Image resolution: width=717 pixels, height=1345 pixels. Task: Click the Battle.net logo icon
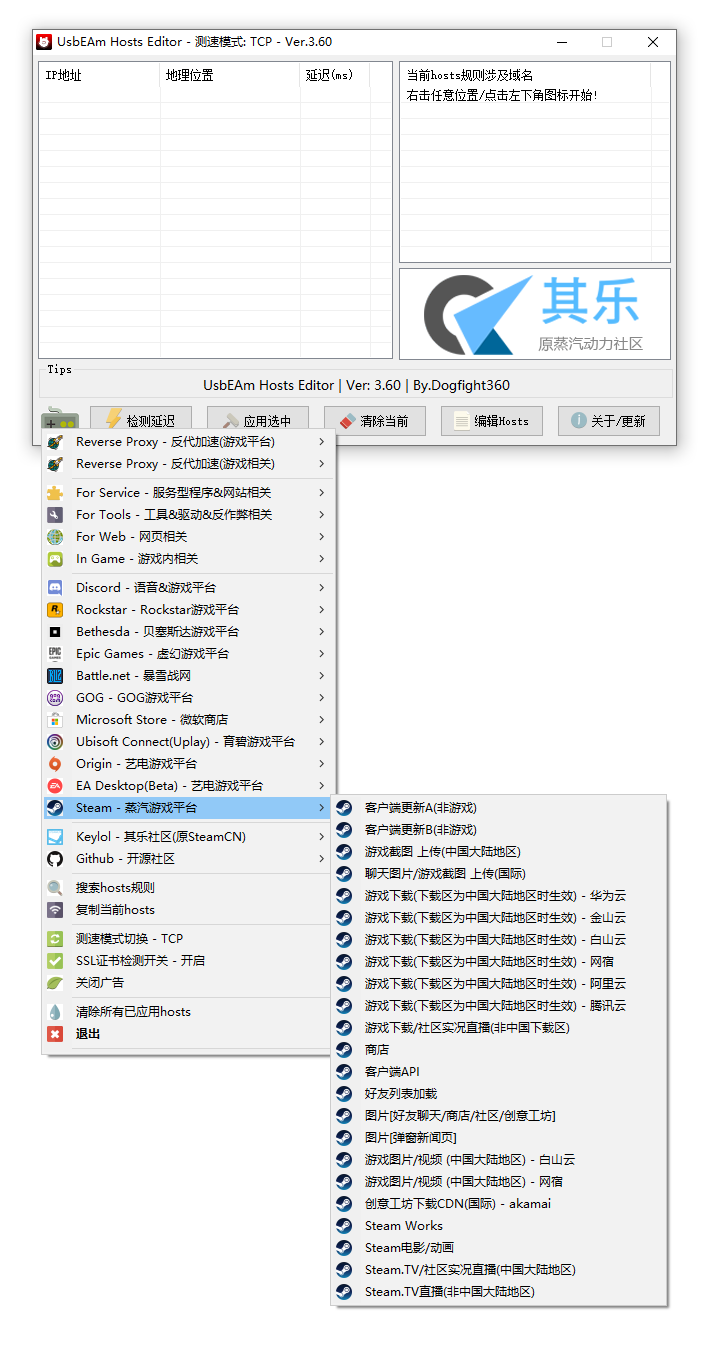tap(56, 676)
